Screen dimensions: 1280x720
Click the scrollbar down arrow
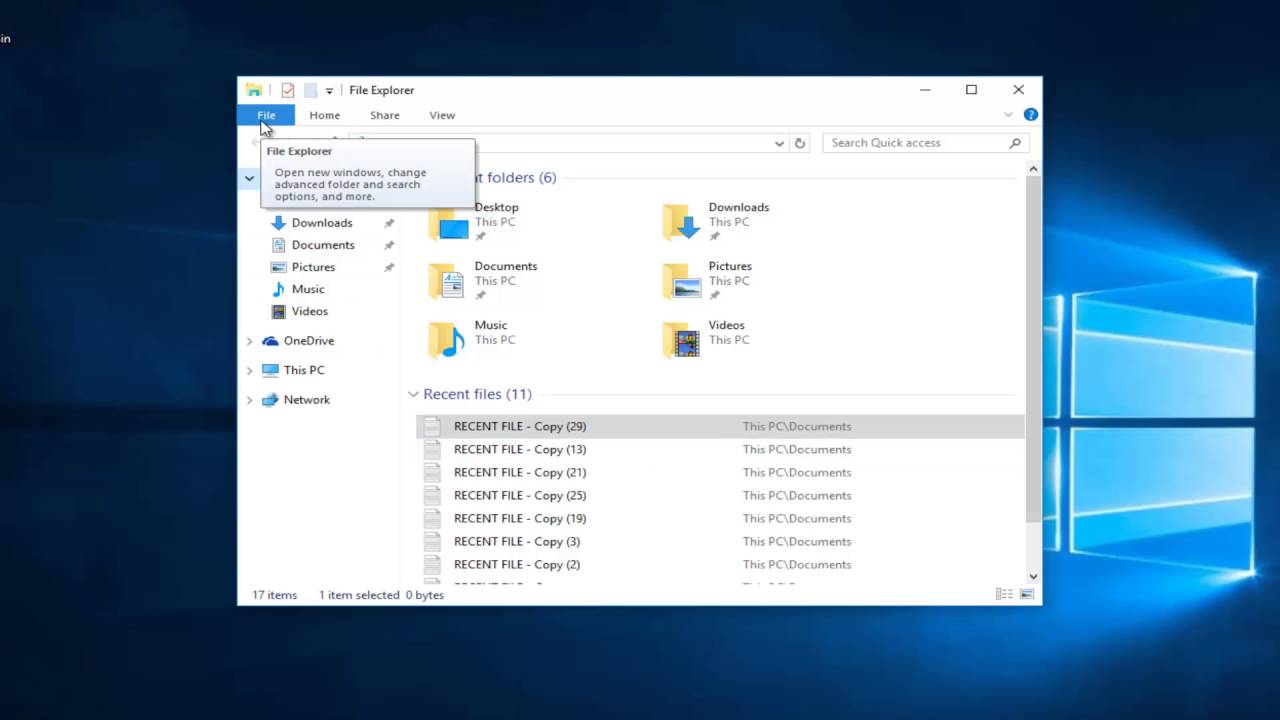click(x=1033, y=576)
